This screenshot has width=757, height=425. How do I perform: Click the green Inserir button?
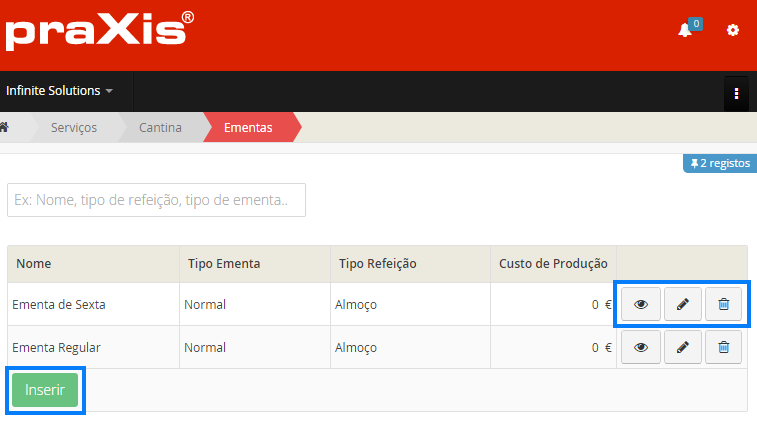45,390
